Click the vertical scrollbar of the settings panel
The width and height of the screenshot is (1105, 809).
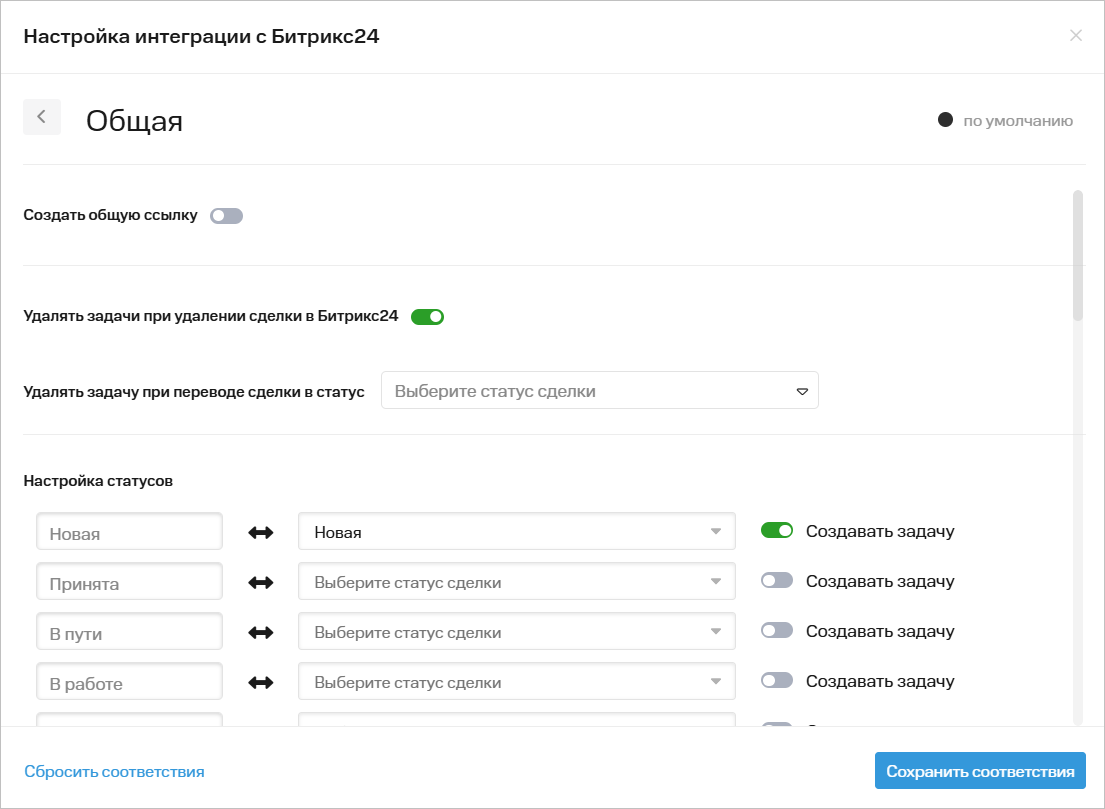click(1077, 256)
